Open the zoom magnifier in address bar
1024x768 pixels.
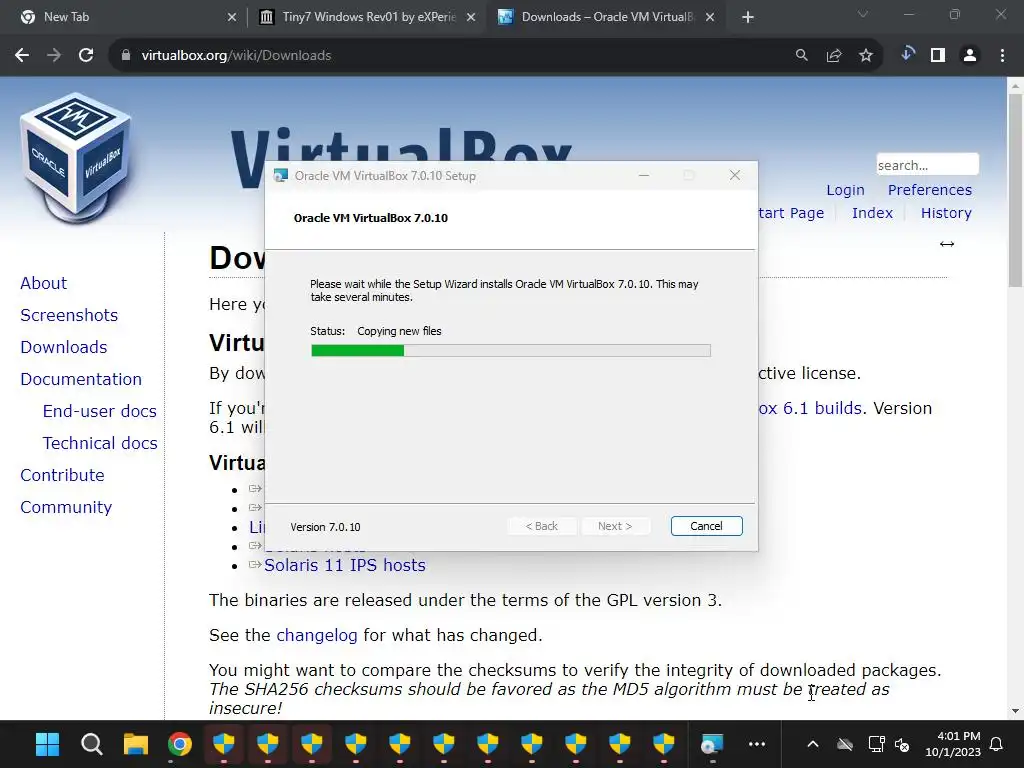point(801,56)
